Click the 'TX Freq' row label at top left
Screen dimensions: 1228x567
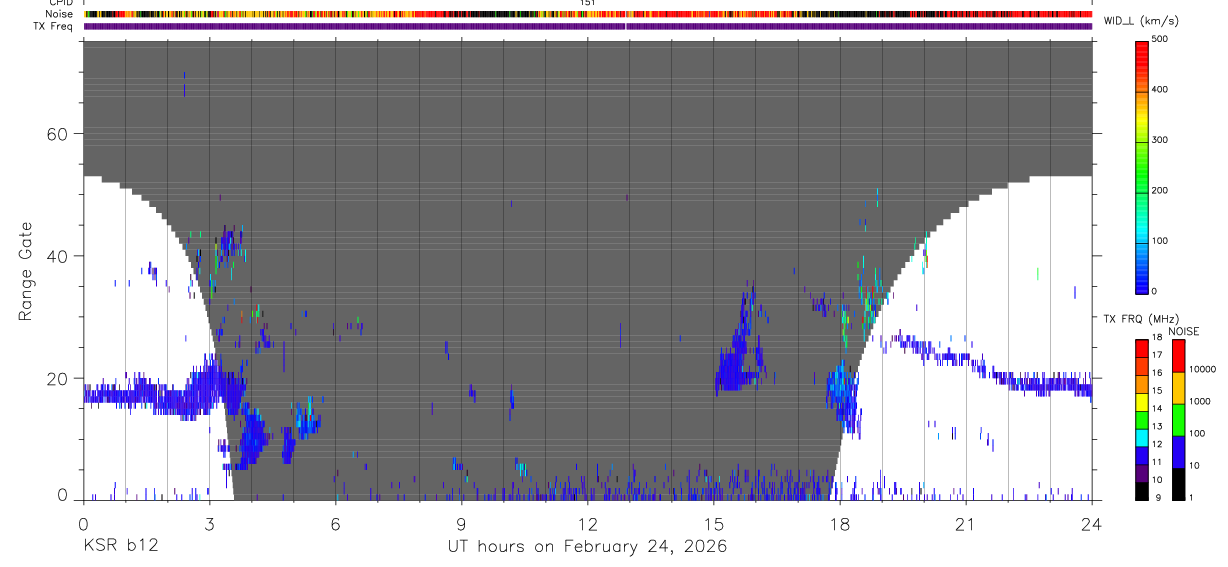[x=55, y=26]
